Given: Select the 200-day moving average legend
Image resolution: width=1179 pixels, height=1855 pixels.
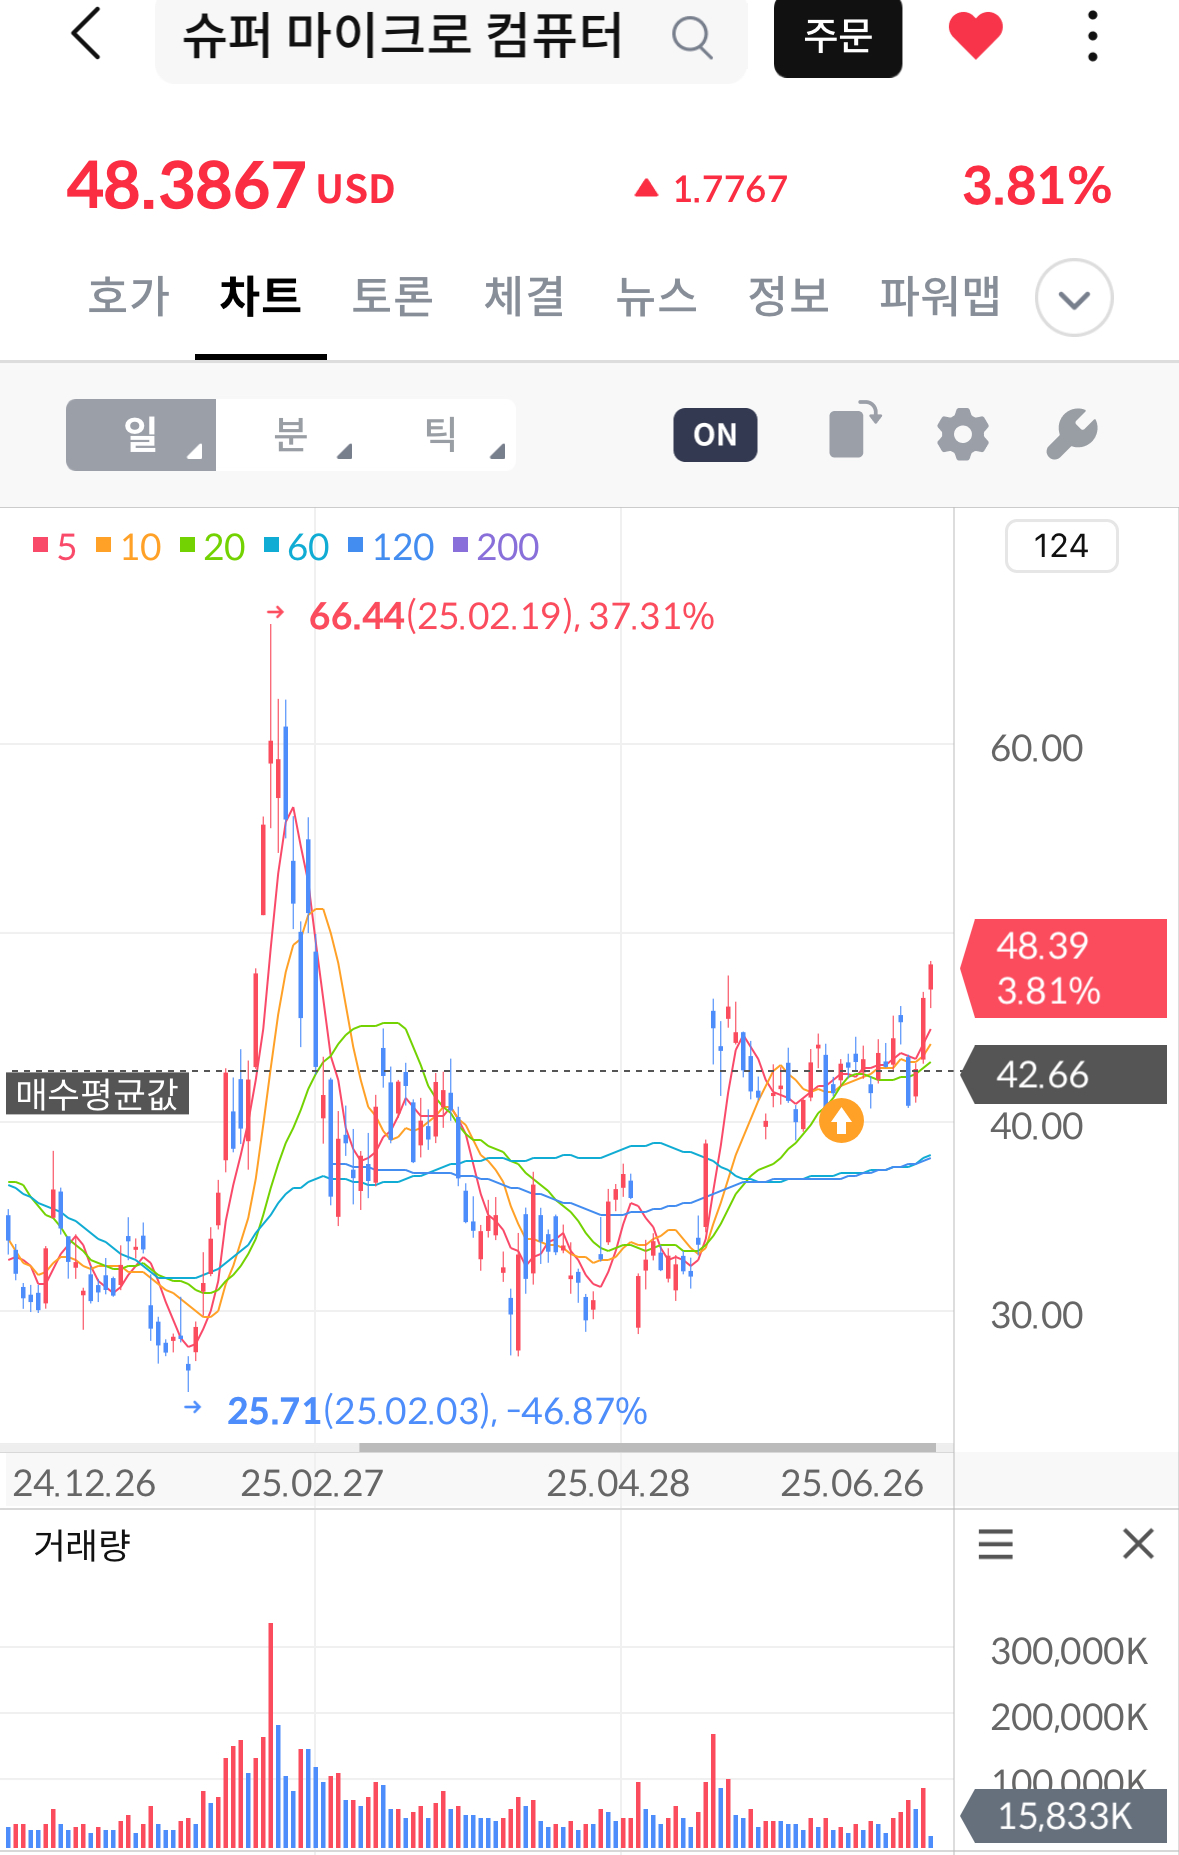Looking at the screenshot, I should point(496,547).
